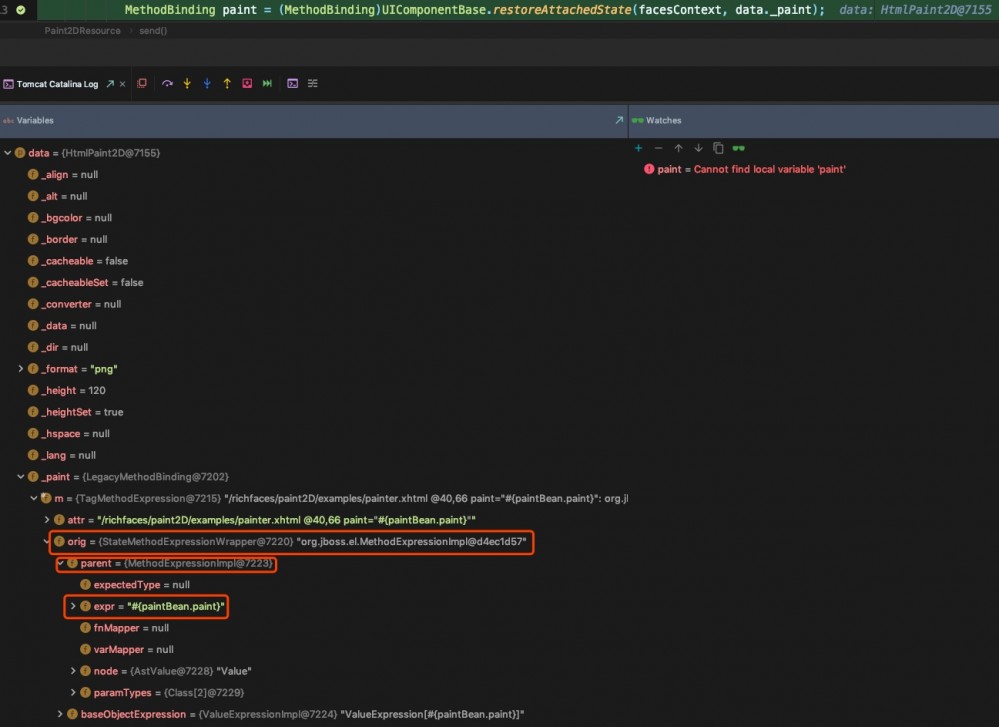The width and height of the screenshot is (999, 727).
Task: Open the Evaluate Expression icon
Action: coord(247,83)
